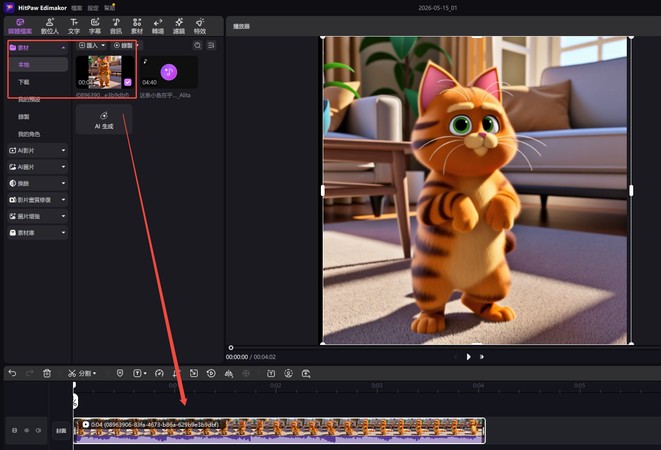Click the search icon in media panel
This screenshot has width=661, height=450.
[197, 46]
